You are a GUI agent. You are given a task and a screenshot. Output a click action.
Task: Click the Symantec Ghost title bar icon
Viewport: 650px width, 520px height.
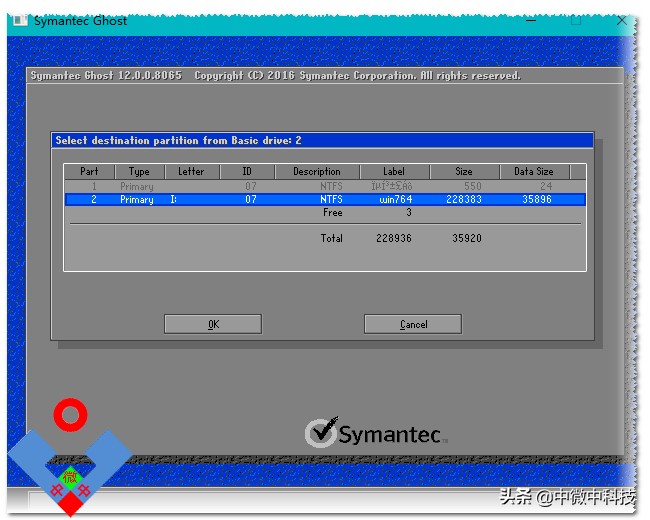(x=20, y=21)
